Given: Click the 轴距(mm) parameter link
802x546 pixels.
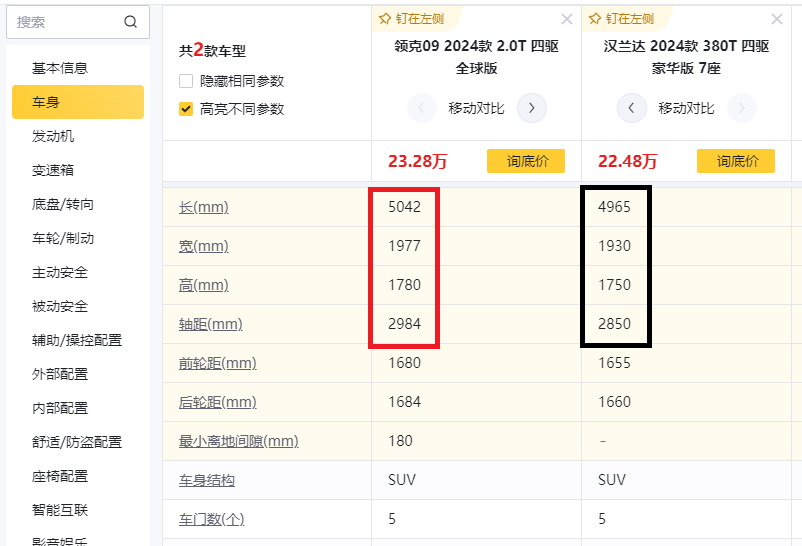Looking at the screenshot, I should pyautogui.click(x=210, y=324).
